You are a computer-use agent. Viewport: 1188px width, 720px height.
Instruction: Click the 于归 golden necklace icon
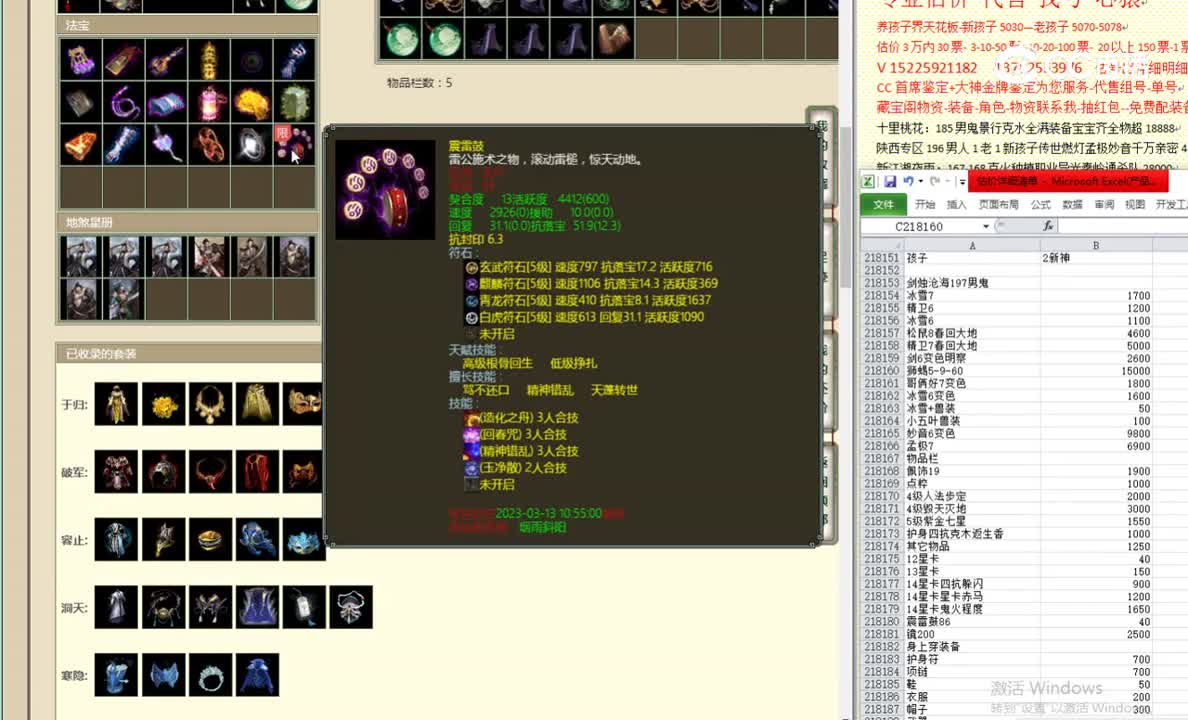(x=210, y=403)
